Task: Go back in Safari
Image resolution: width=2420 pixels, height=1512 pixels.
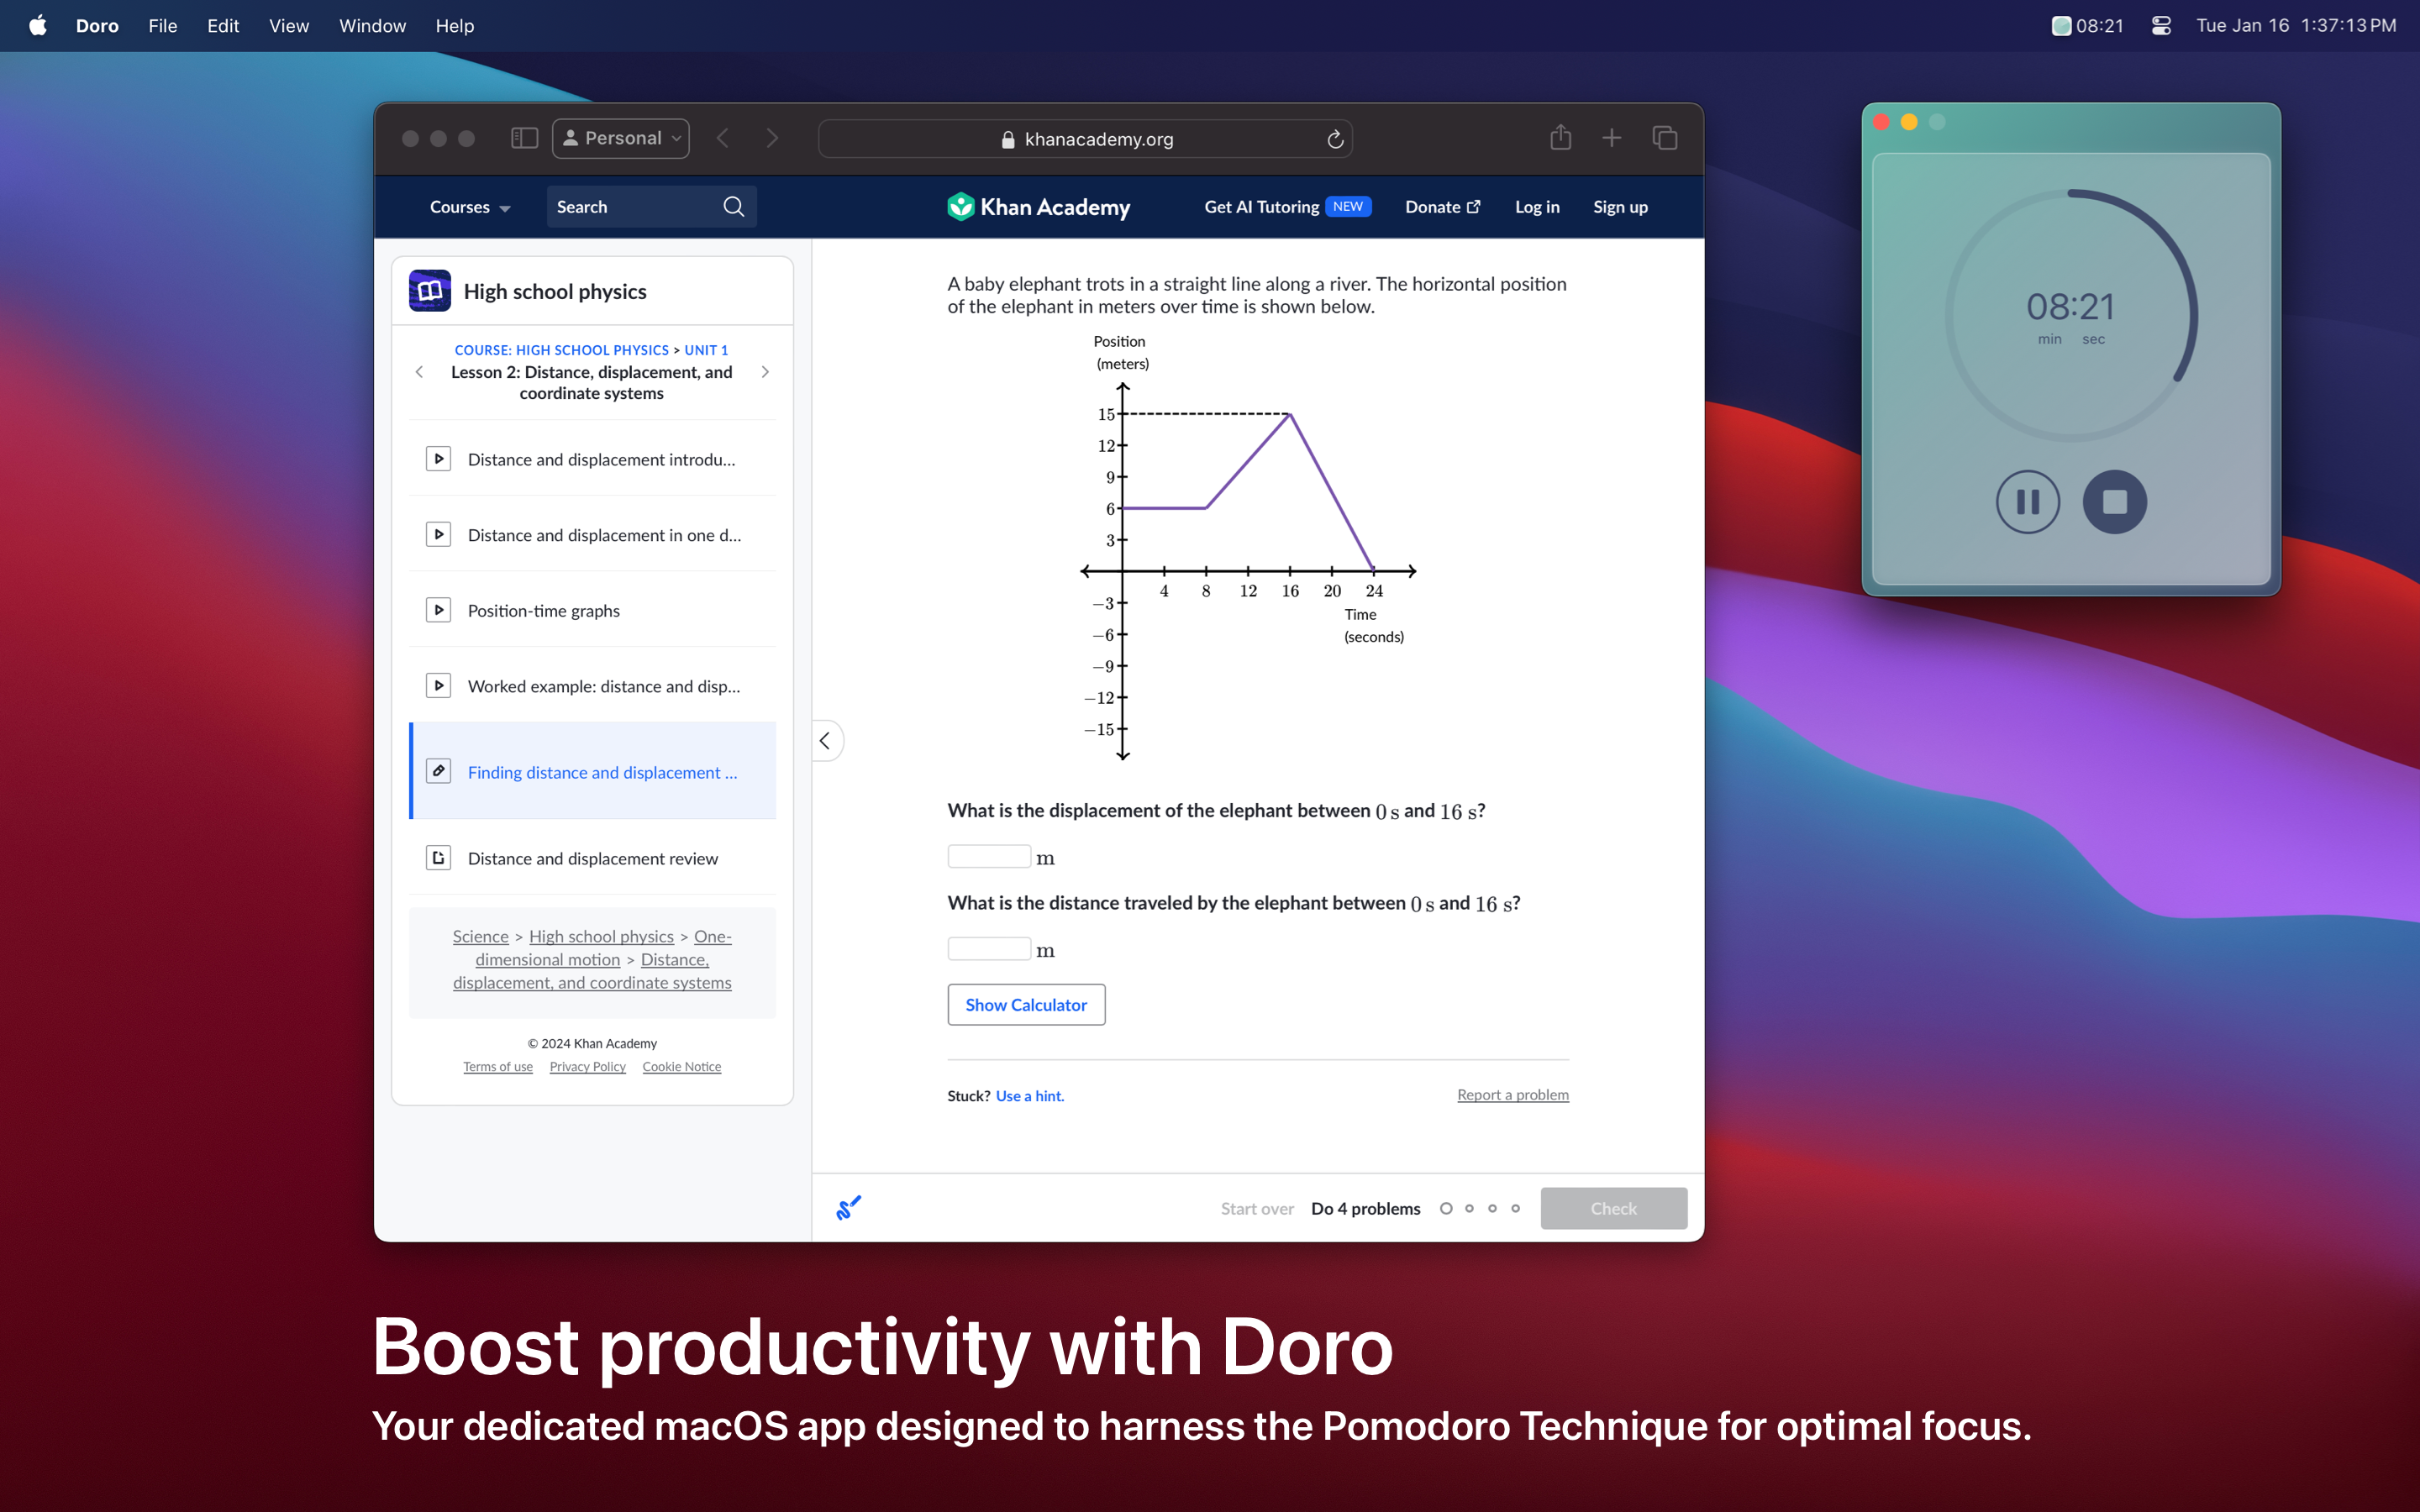Action: (723, 138)
